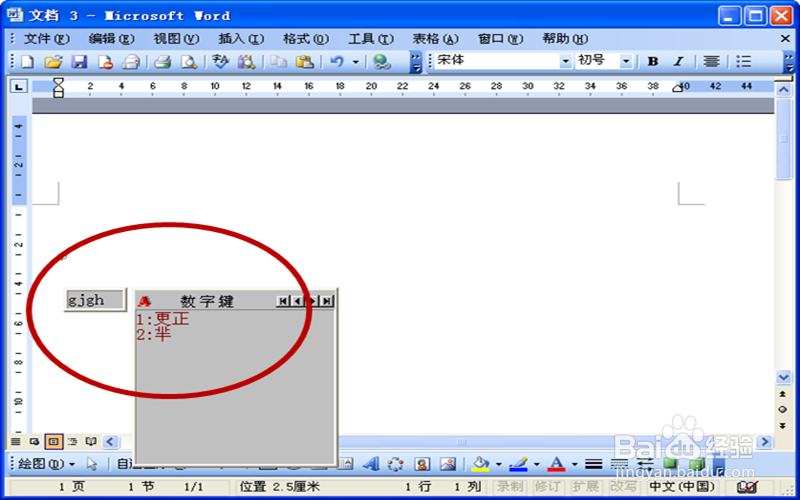The image size is (800, 500).
Task: Insert WordArt from drawing toolbar
Action: (x=371, y=464)
